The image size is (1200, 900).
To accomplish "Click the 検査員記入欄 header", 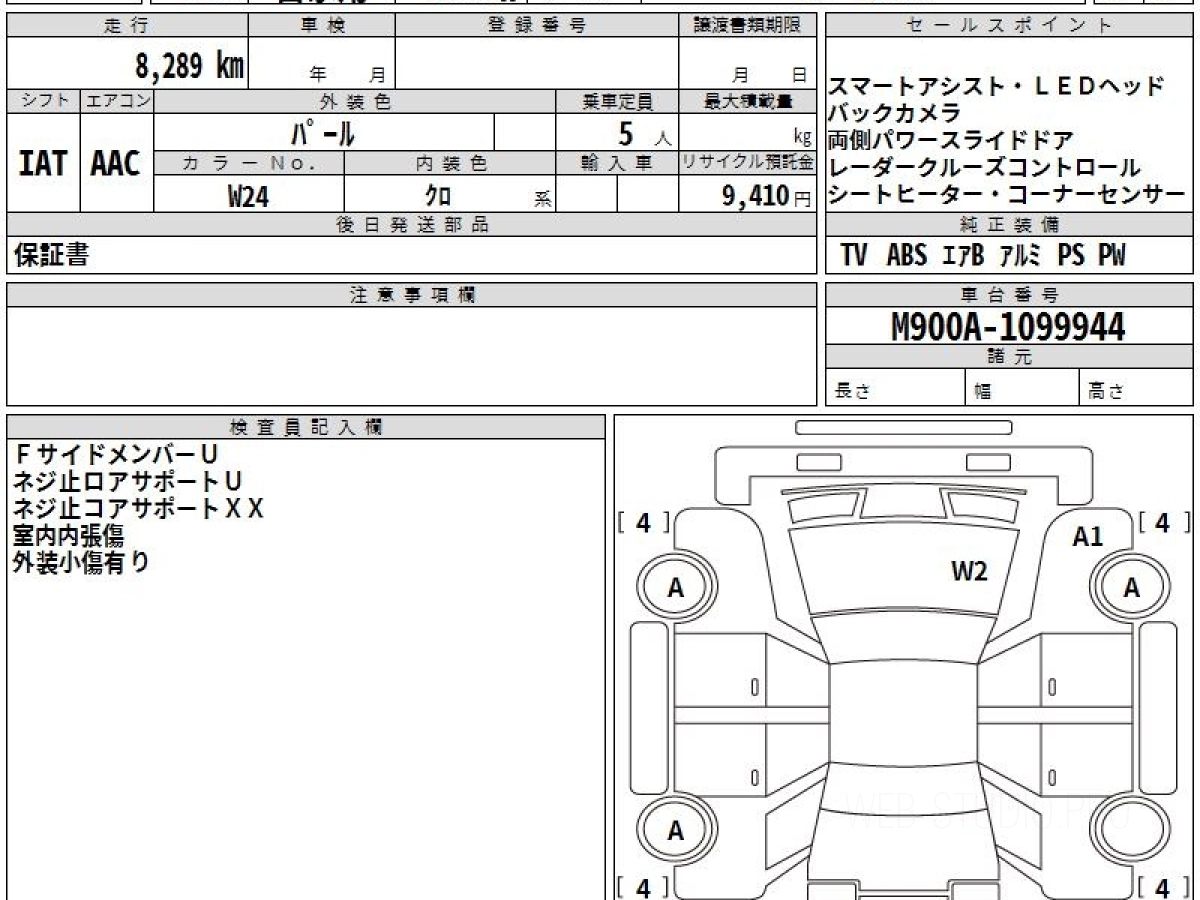I will pyautogui.click(x=306, y=427).
